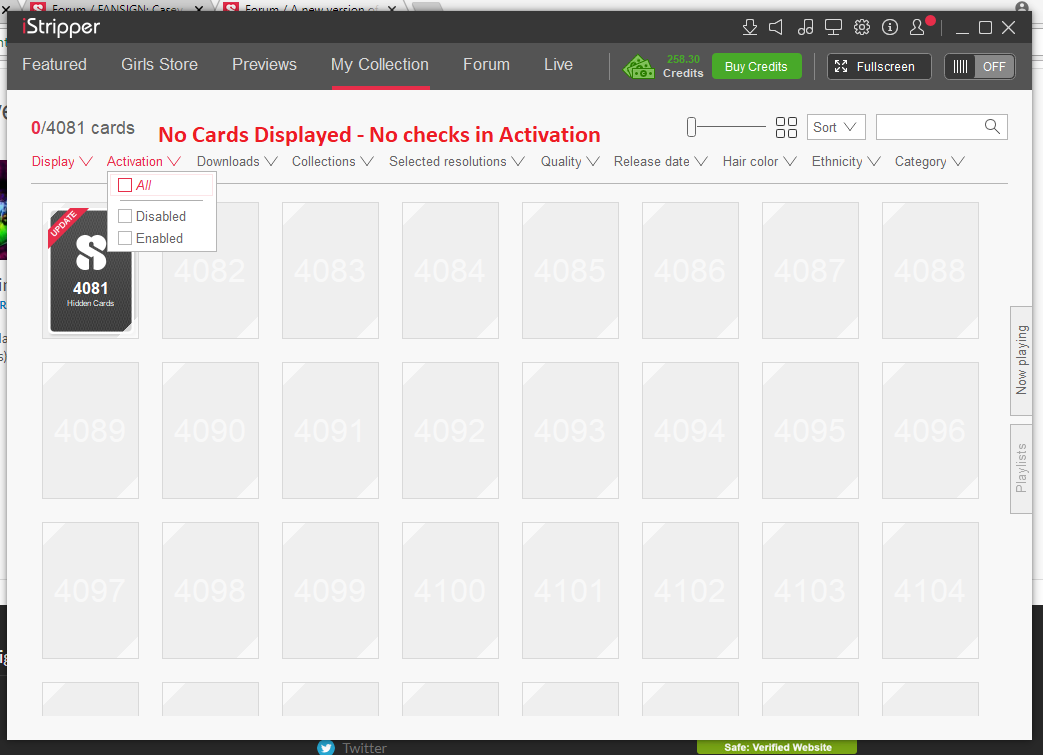Close the browser tab titled Forum / FANSIGN

(x=199, y=9)
